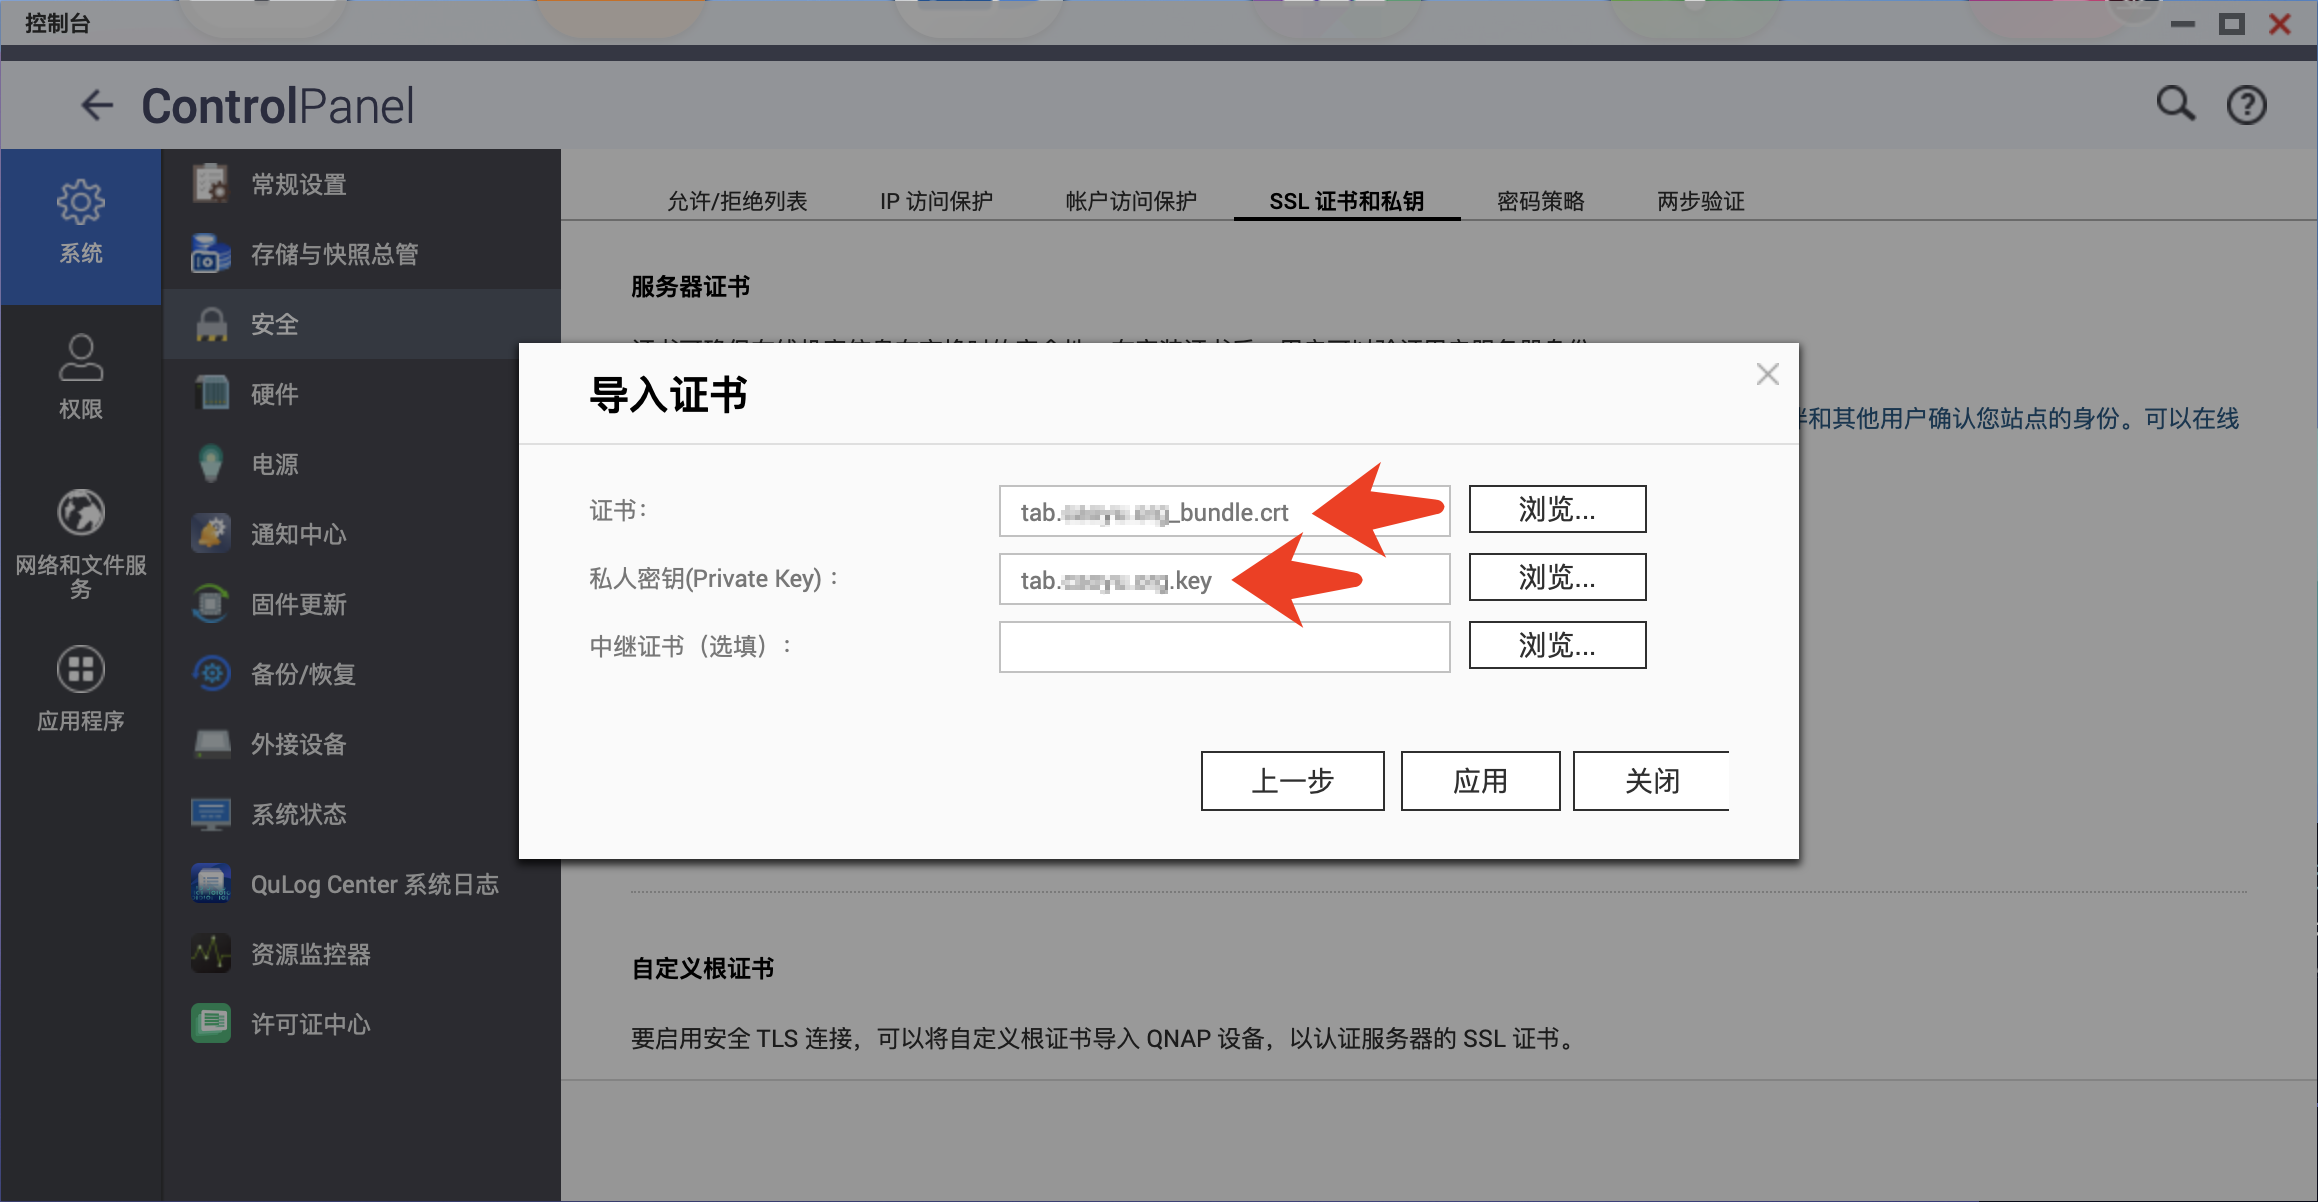Viewport: 2318px width, 1202px height.
Task: Click the 硬件 chip icon
Action: pos(211,394)
